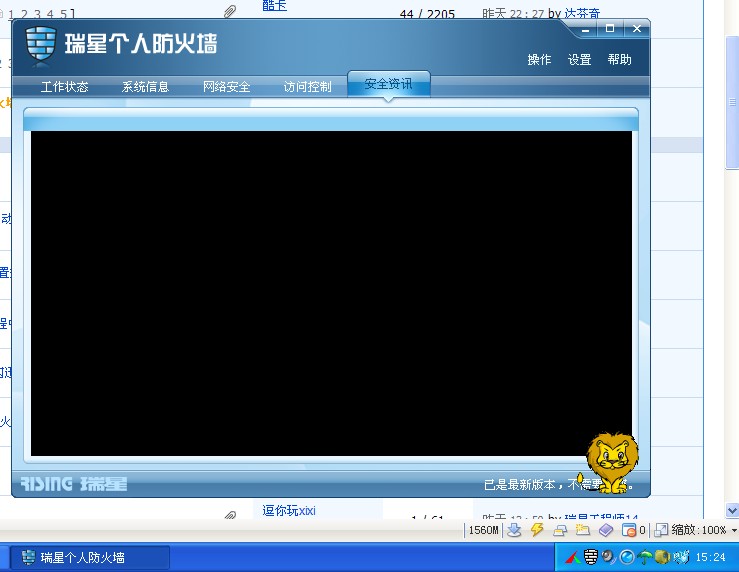Click the red-green triangle tray icon
Viewport: 739px width, 572px height.
(x=573, y=558)
